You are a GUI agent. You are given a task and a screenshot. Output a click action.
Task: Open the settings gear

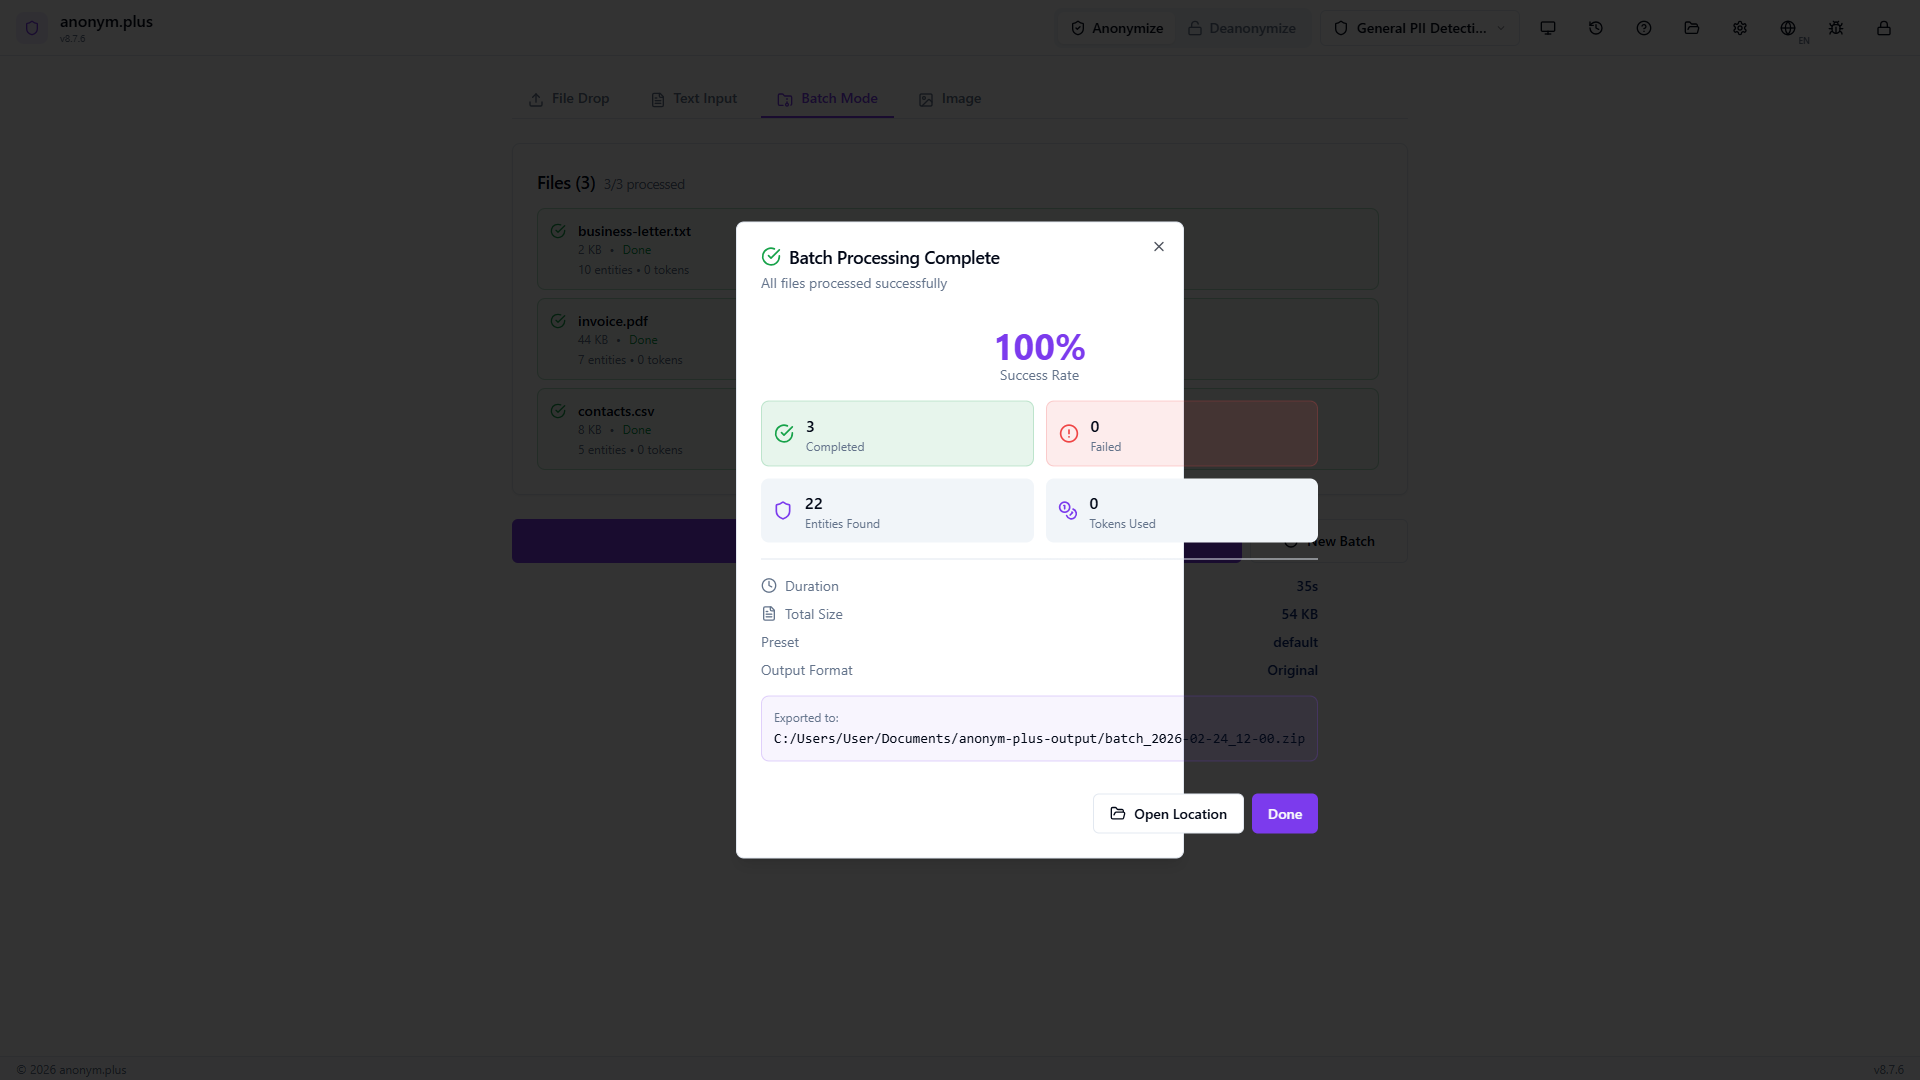(x=1739, y=27)
